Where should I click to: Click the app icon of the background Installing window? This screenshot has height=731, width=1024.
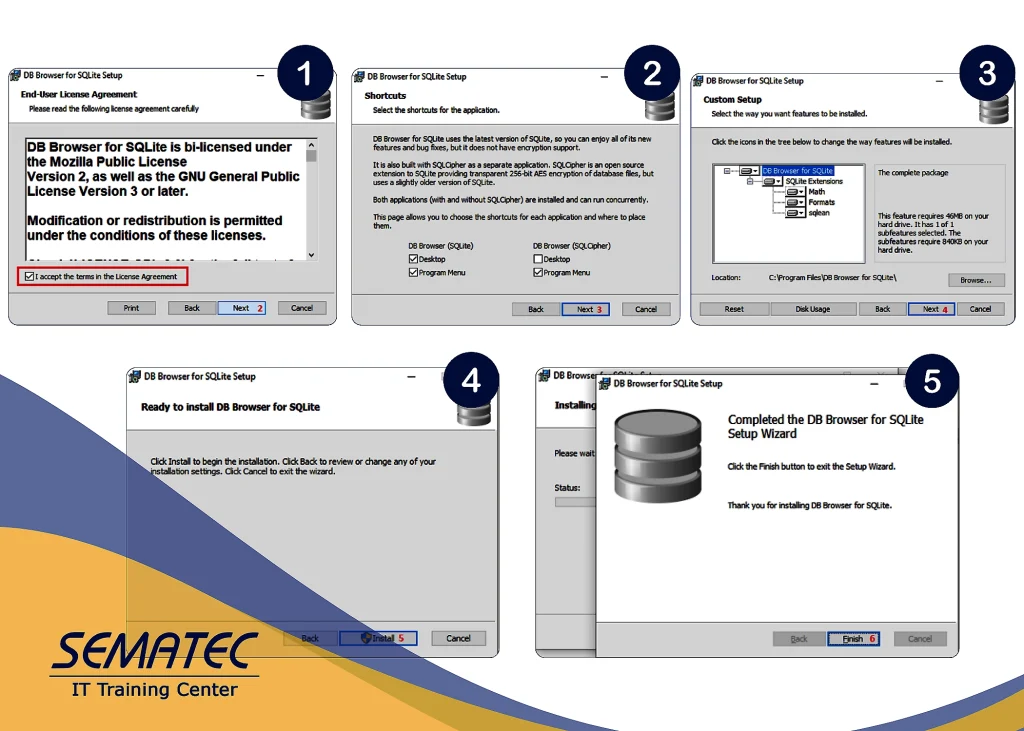tap(543, 376)
